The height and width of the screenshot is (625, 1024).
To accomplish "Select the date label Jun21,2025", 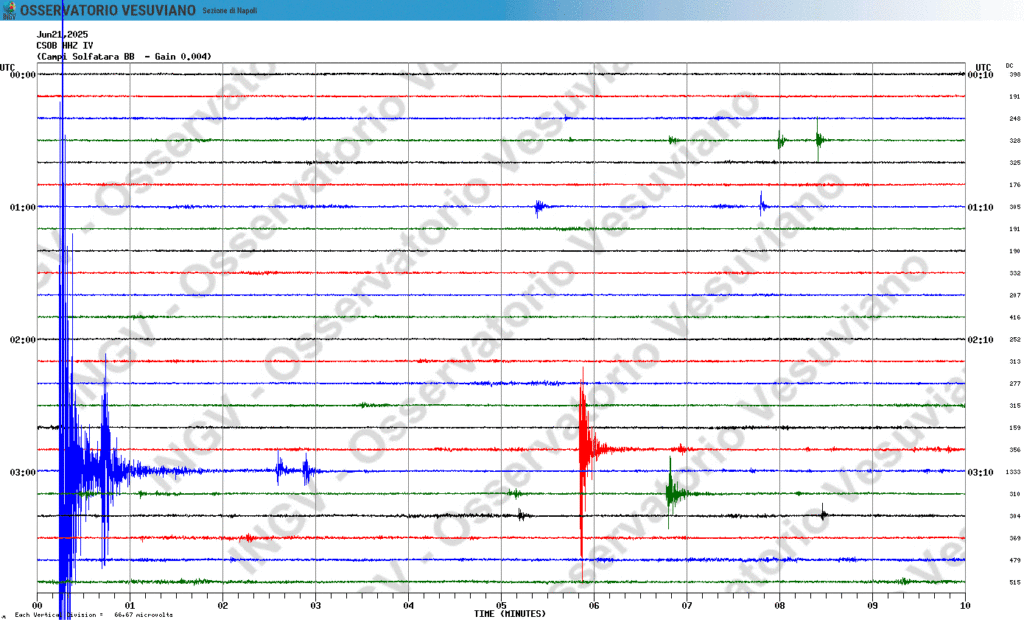I will coord(62,35).
